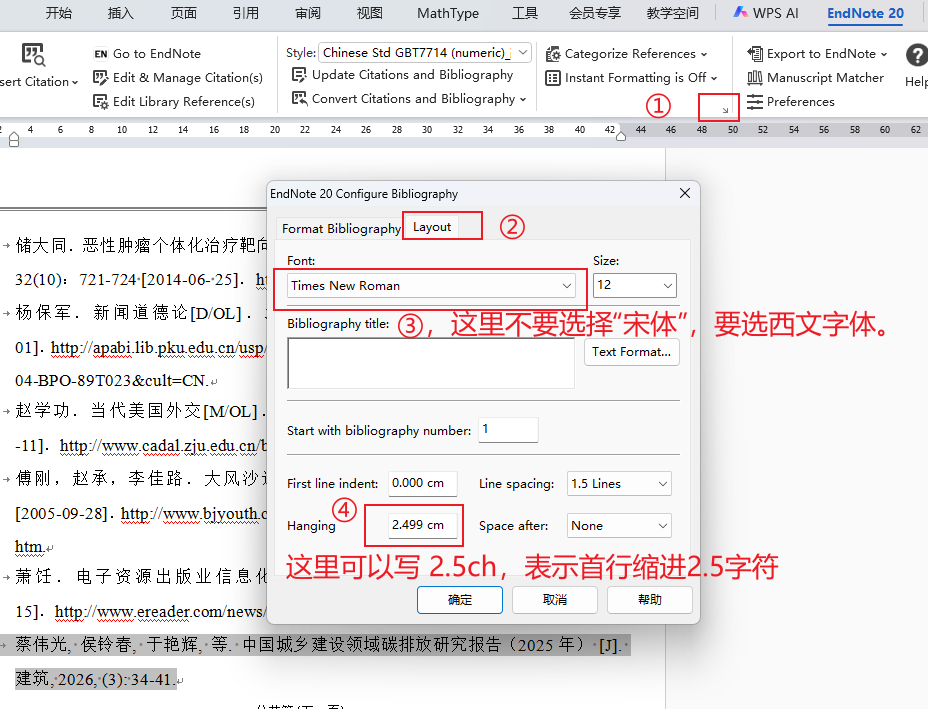
Task: Click the Preferences sliders icon
Action: (x=755, y=102)
